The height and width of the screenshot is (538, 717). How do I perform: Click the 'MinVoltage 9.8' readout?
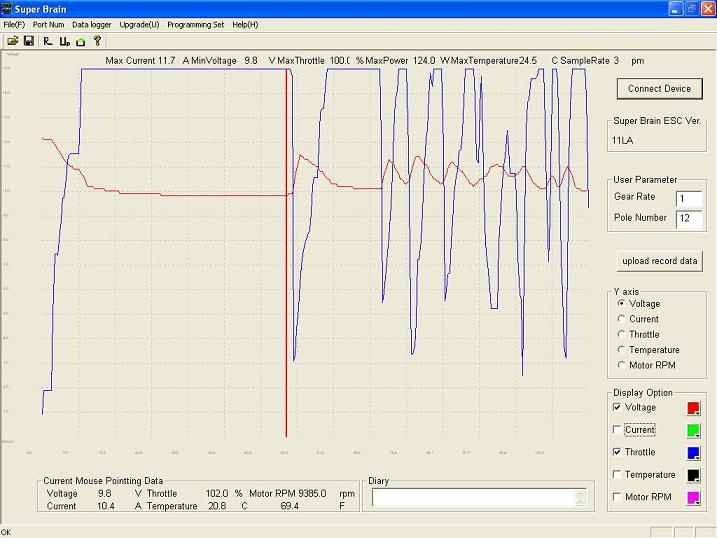224,61
